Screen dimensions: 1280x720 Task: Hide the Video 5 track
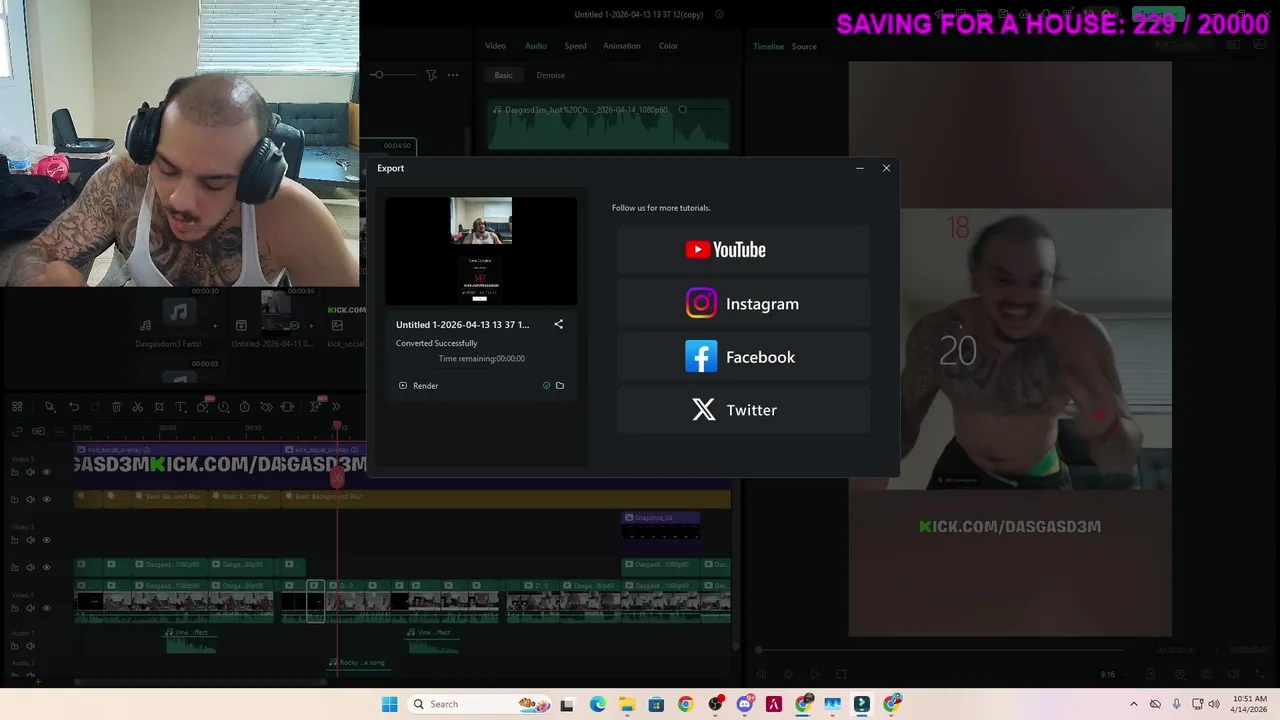click(x=46, y=472)
